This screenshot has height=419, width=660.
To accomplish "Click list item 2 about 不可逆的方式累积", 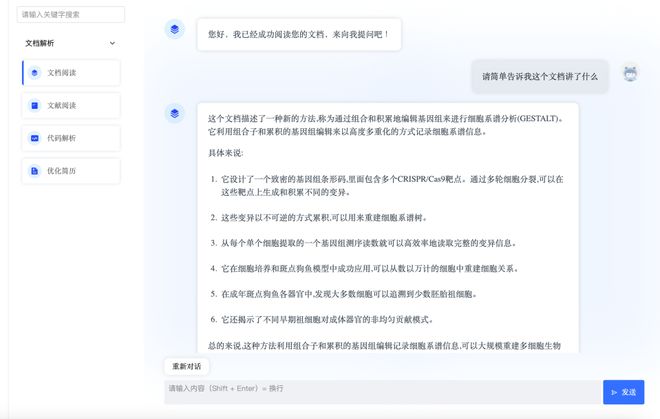I will pyautogui.click(x=319, y=218).
